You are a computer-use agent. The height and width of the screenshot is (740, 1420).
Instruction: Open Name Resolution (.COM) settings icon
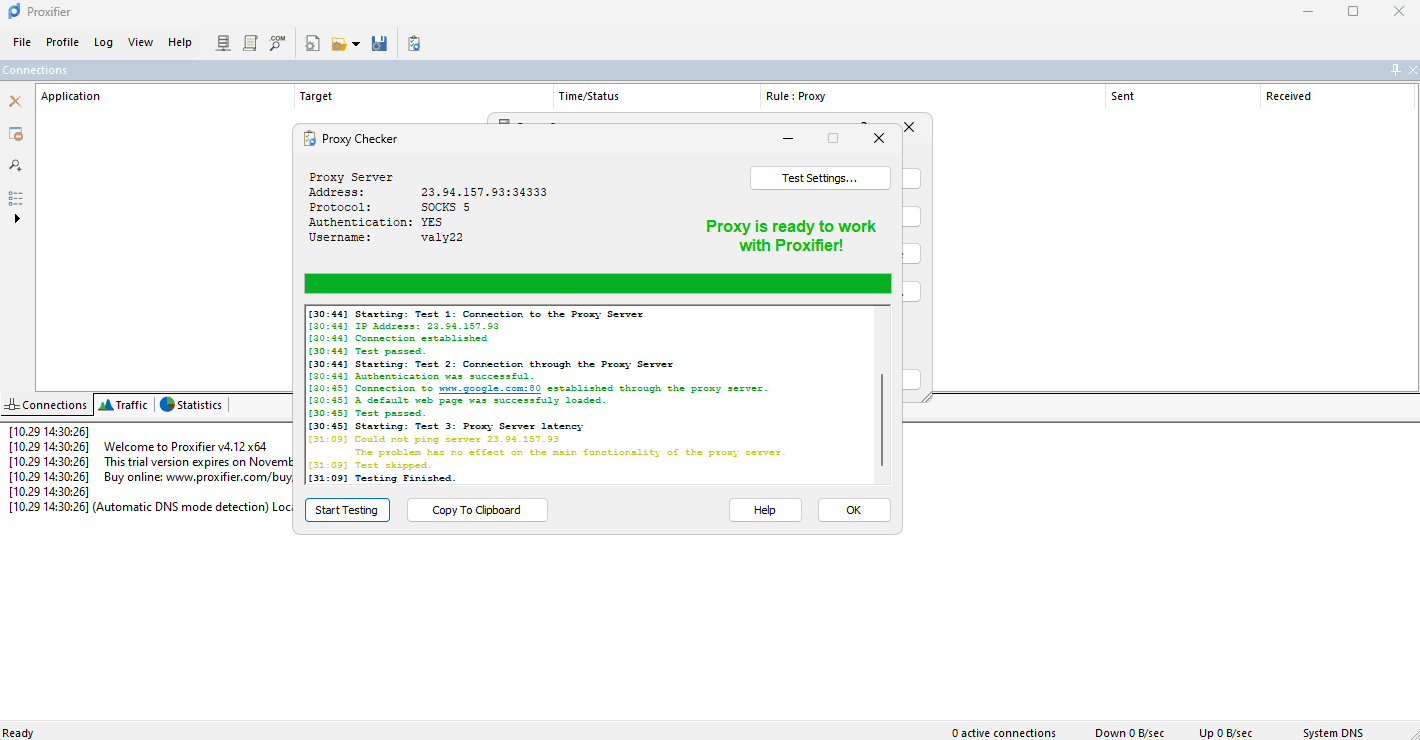coord(277,43)
